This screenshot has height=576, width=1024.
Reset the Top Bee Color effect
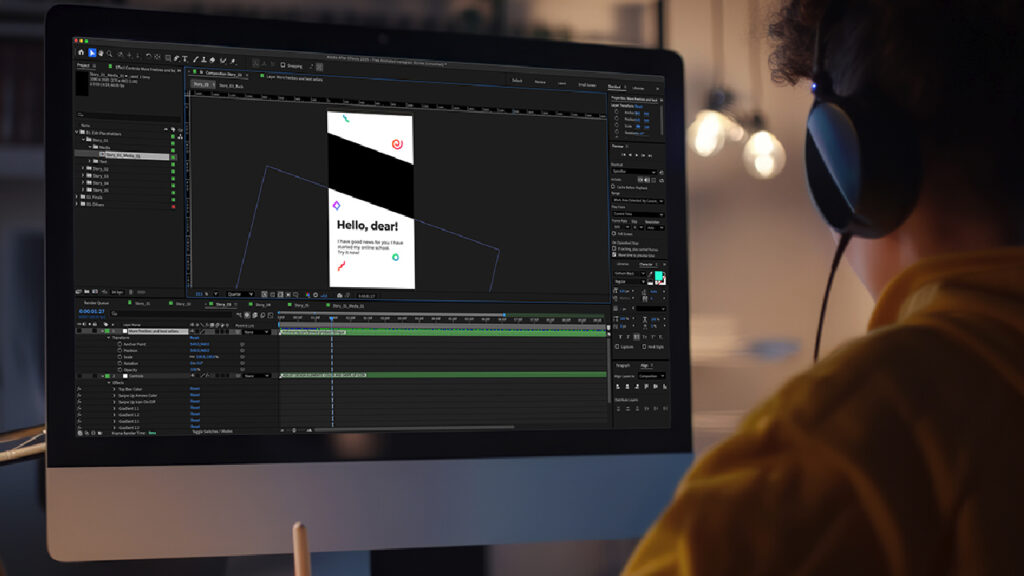[x=195, y=388]
